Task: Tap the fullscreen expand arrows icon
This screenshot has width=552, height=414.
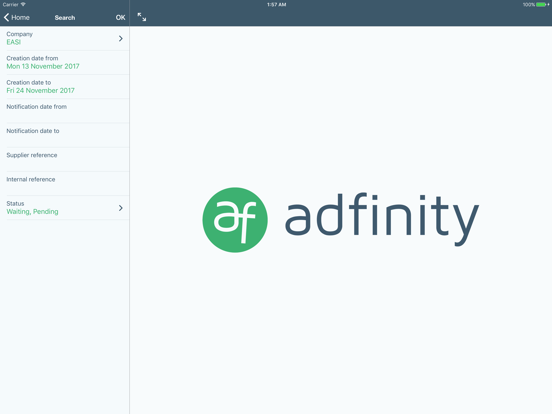Action: click(x=142, y=17)
